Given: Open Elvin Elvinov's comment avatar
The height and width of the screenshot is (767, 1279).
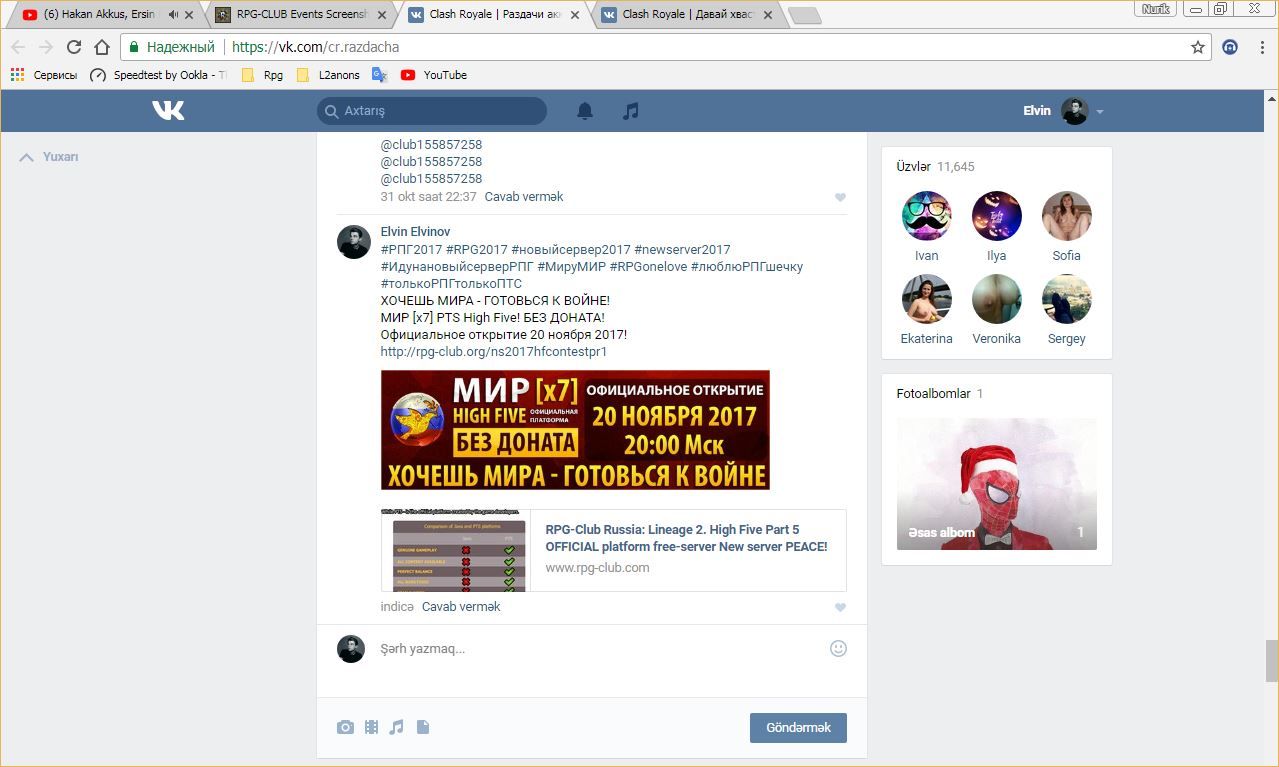Looking at the screenshot, I should 354,242.
